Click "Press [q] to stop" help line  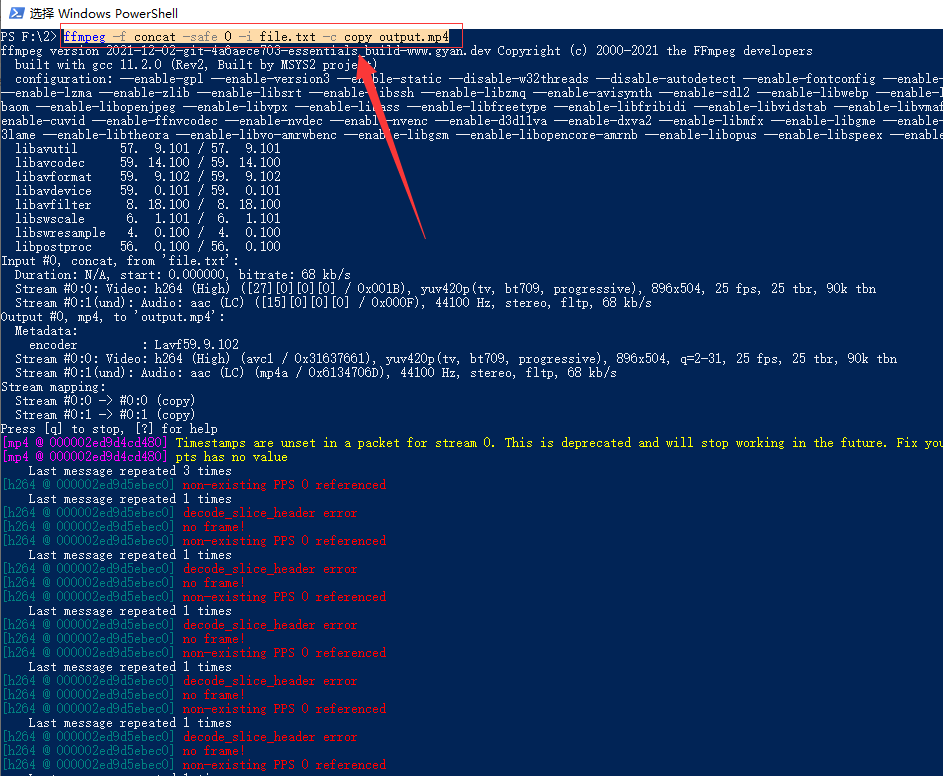coord(110,429)
